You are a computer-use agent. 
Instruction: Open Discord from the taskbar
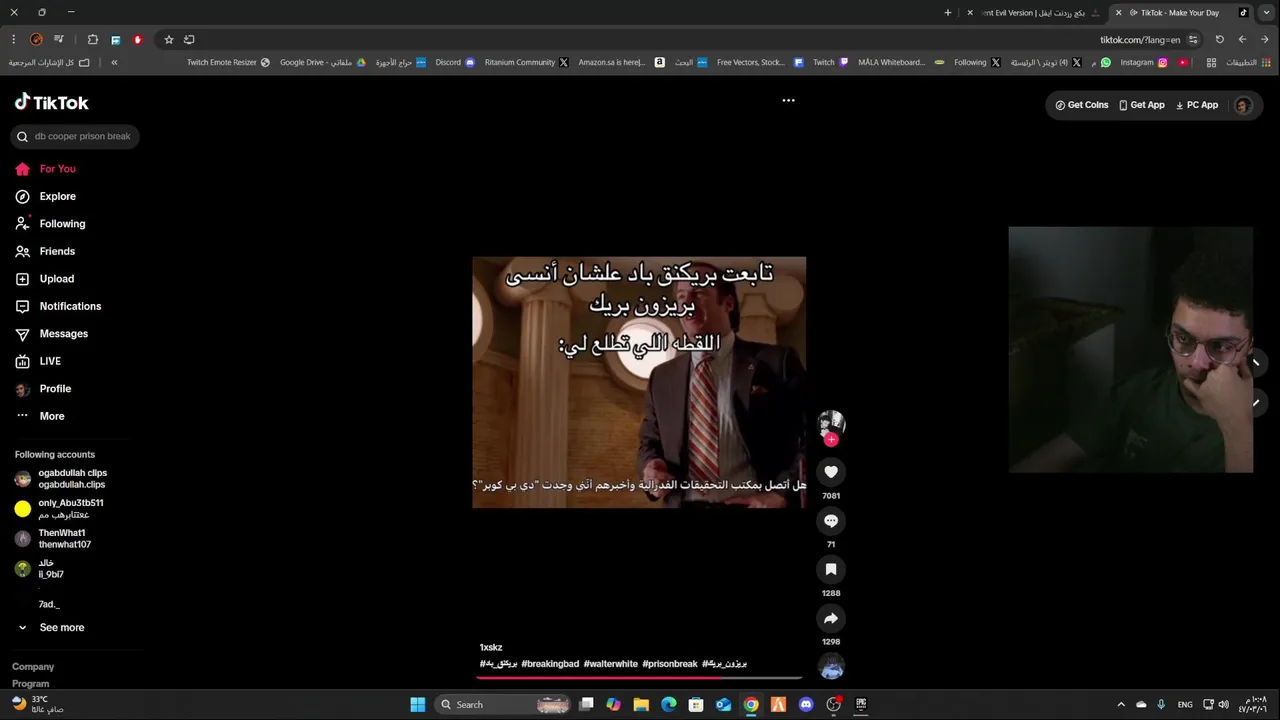806,705
